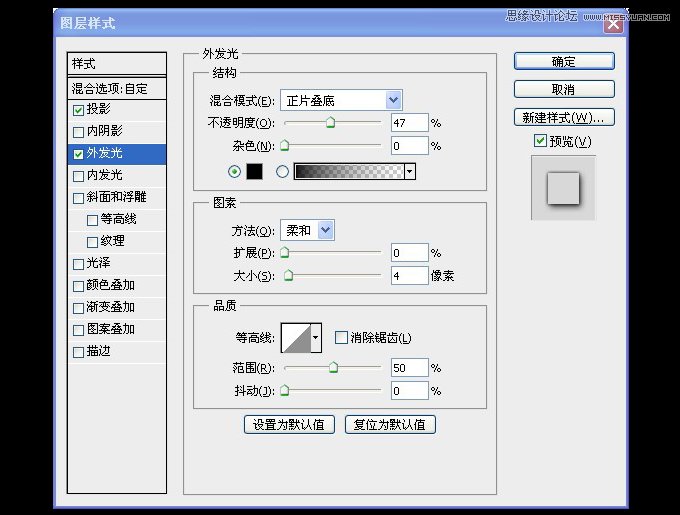Select 混合选项:自定 in style list
This screenshot has width=680, height=515.
[x=117, y=88]
